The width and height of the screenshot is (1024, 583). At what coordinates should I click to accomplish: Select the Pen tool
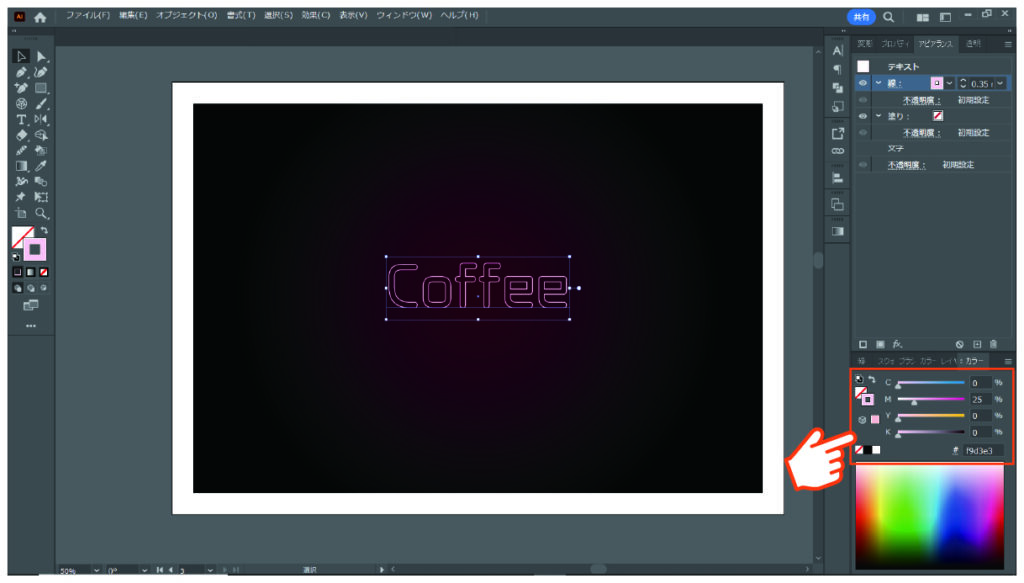[21, 72]
